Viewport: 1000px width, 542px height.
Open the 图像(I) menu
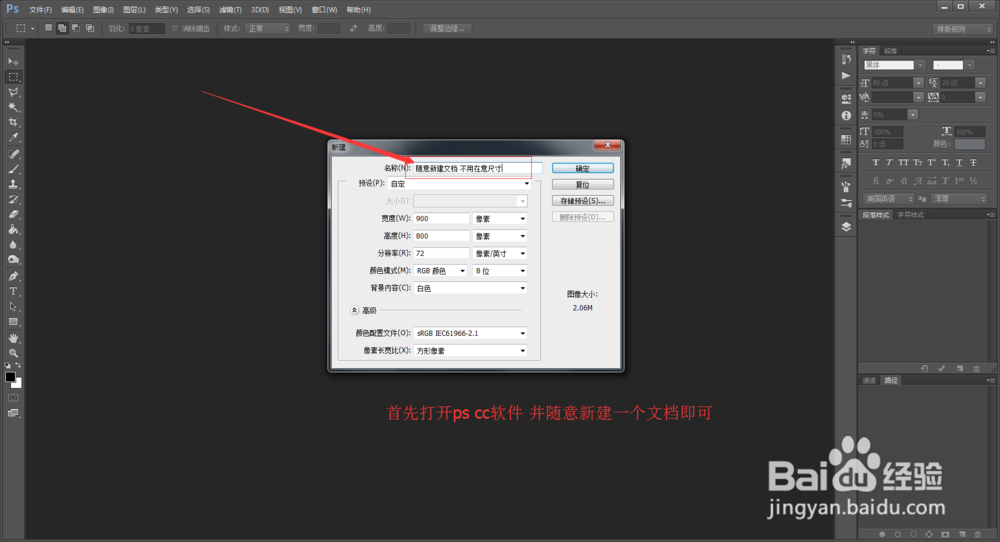pos(103,10)
